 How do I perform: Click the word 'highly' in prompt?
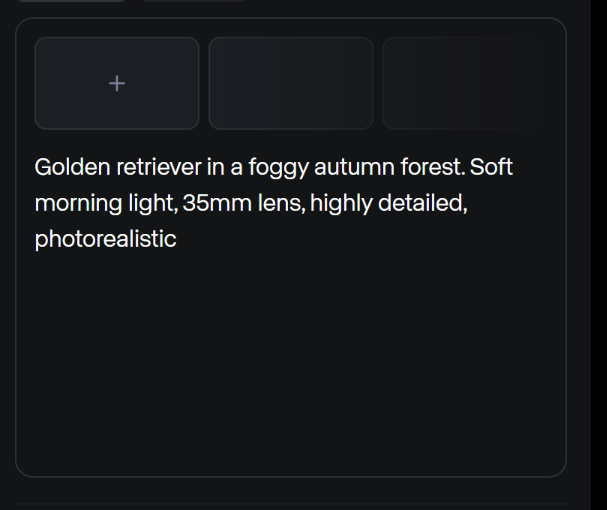(341, 204)
